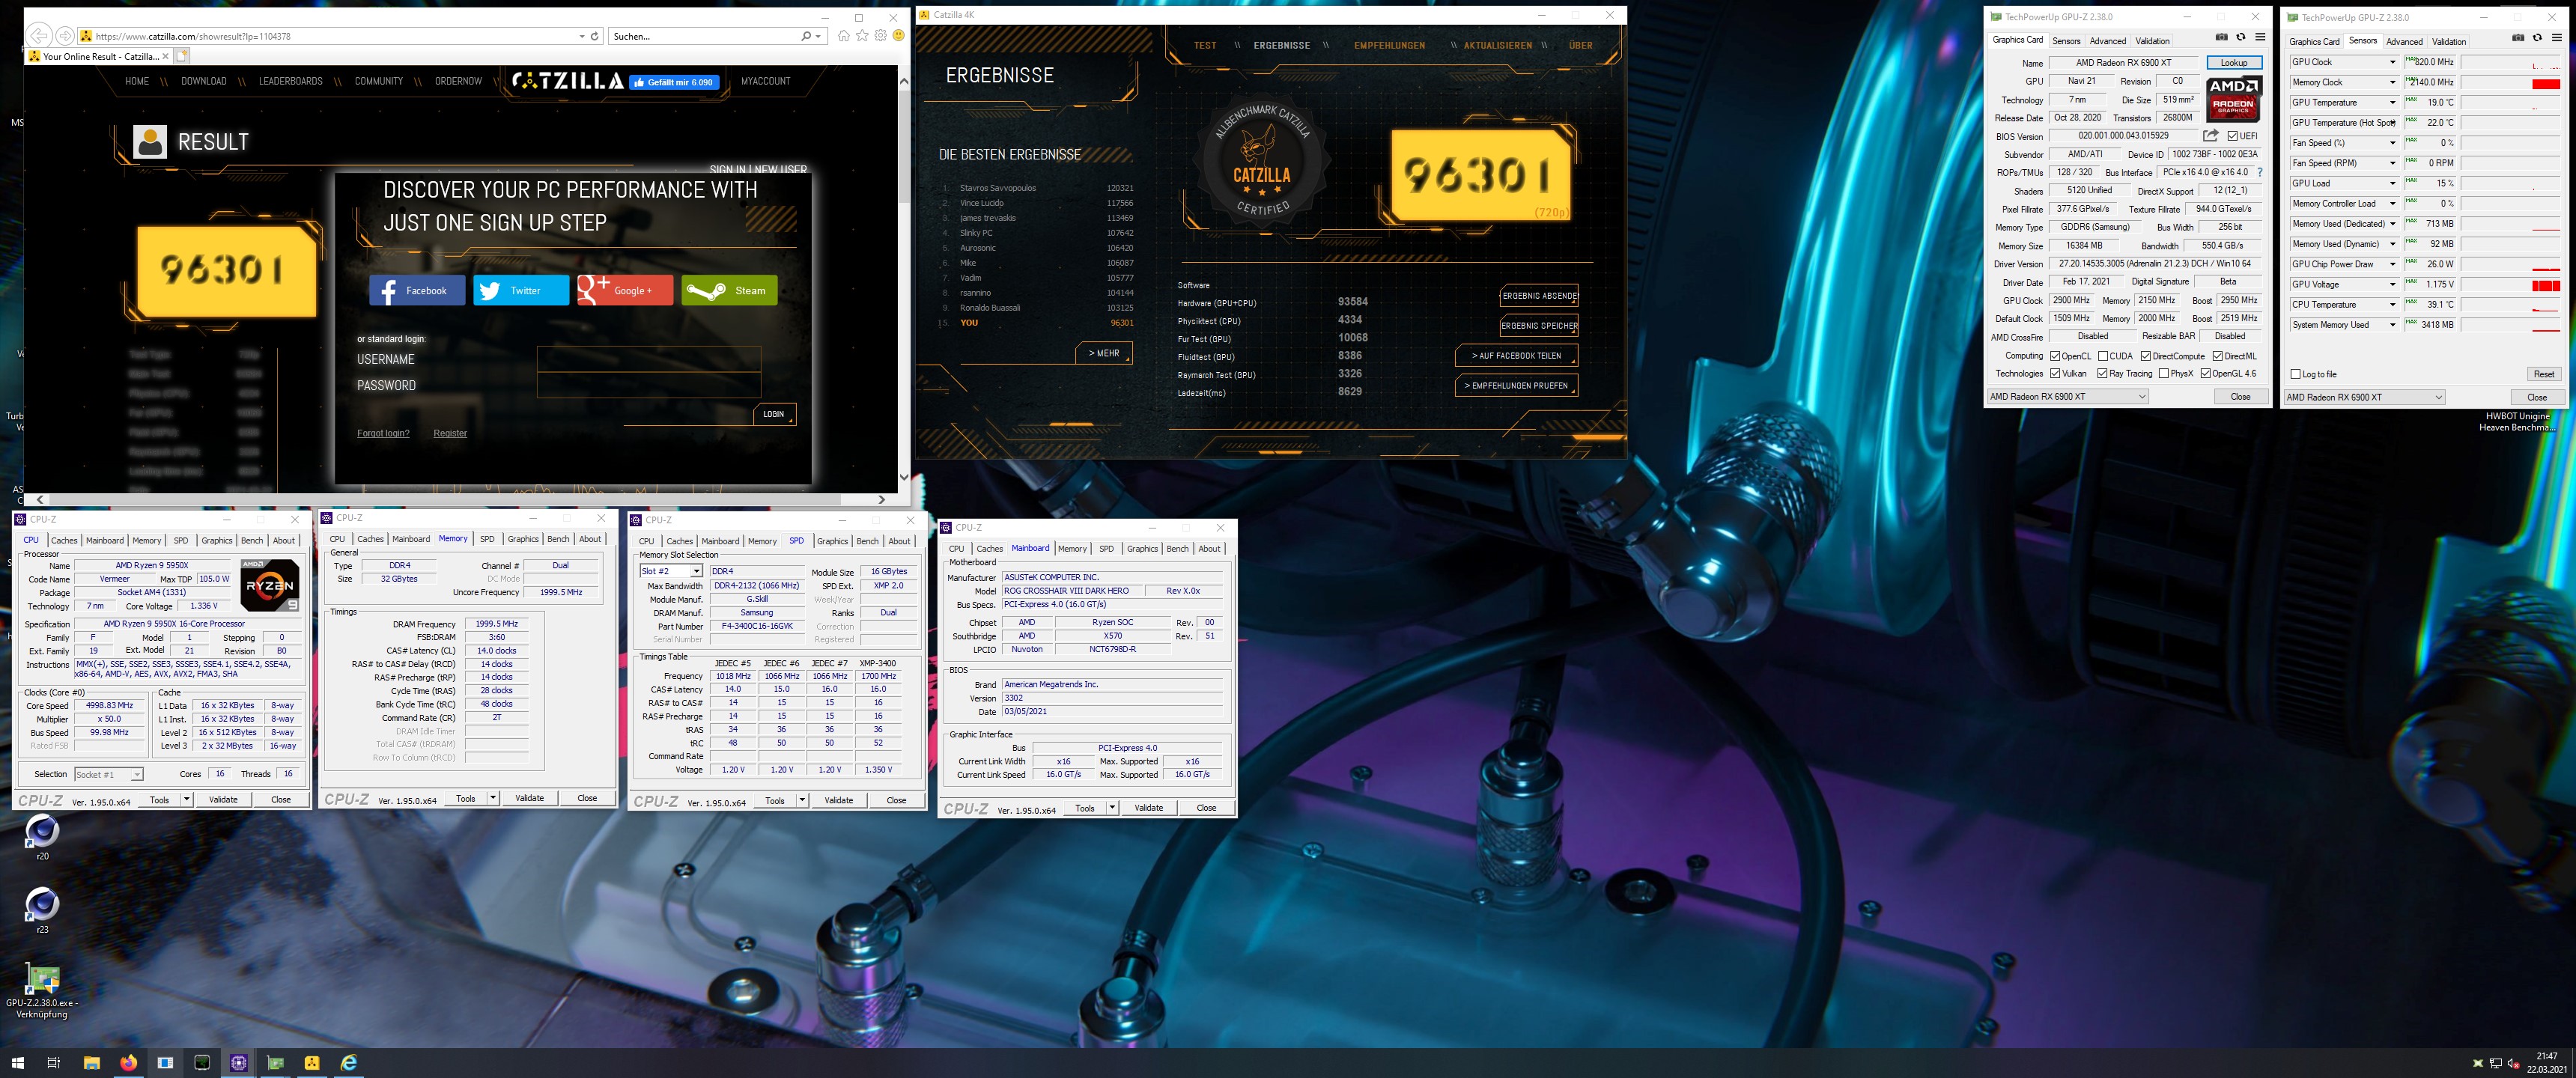Screen dimensions: 2576x1078
Task: Toggle the Ray Tracing checkbox in GPU-Z
Action: [2103, 374]
